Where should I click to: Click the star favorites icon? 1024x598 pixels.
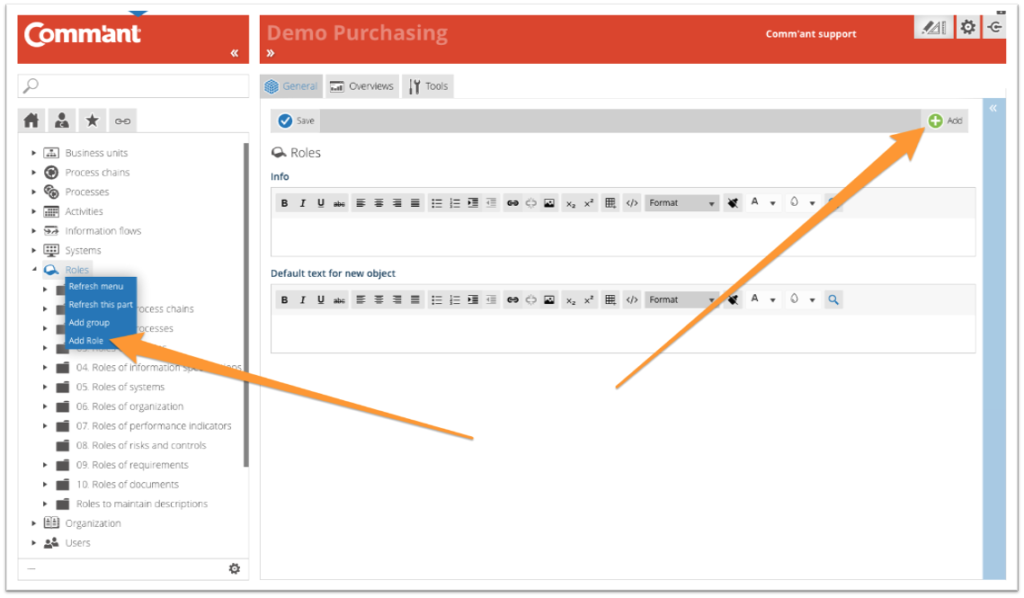[x=92, y=121]
